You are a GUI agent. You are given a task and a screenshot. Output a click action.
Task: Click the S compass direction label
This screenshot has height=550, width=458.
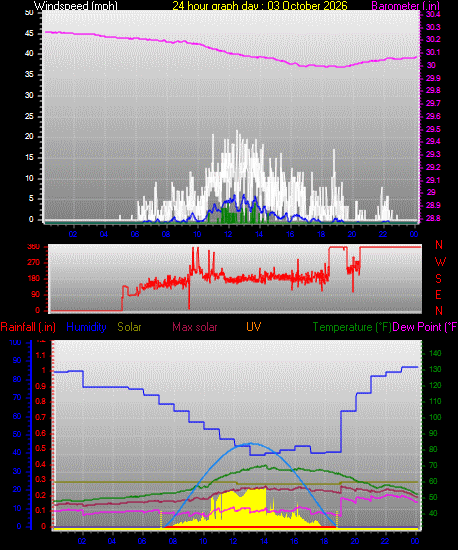(438, 279)
